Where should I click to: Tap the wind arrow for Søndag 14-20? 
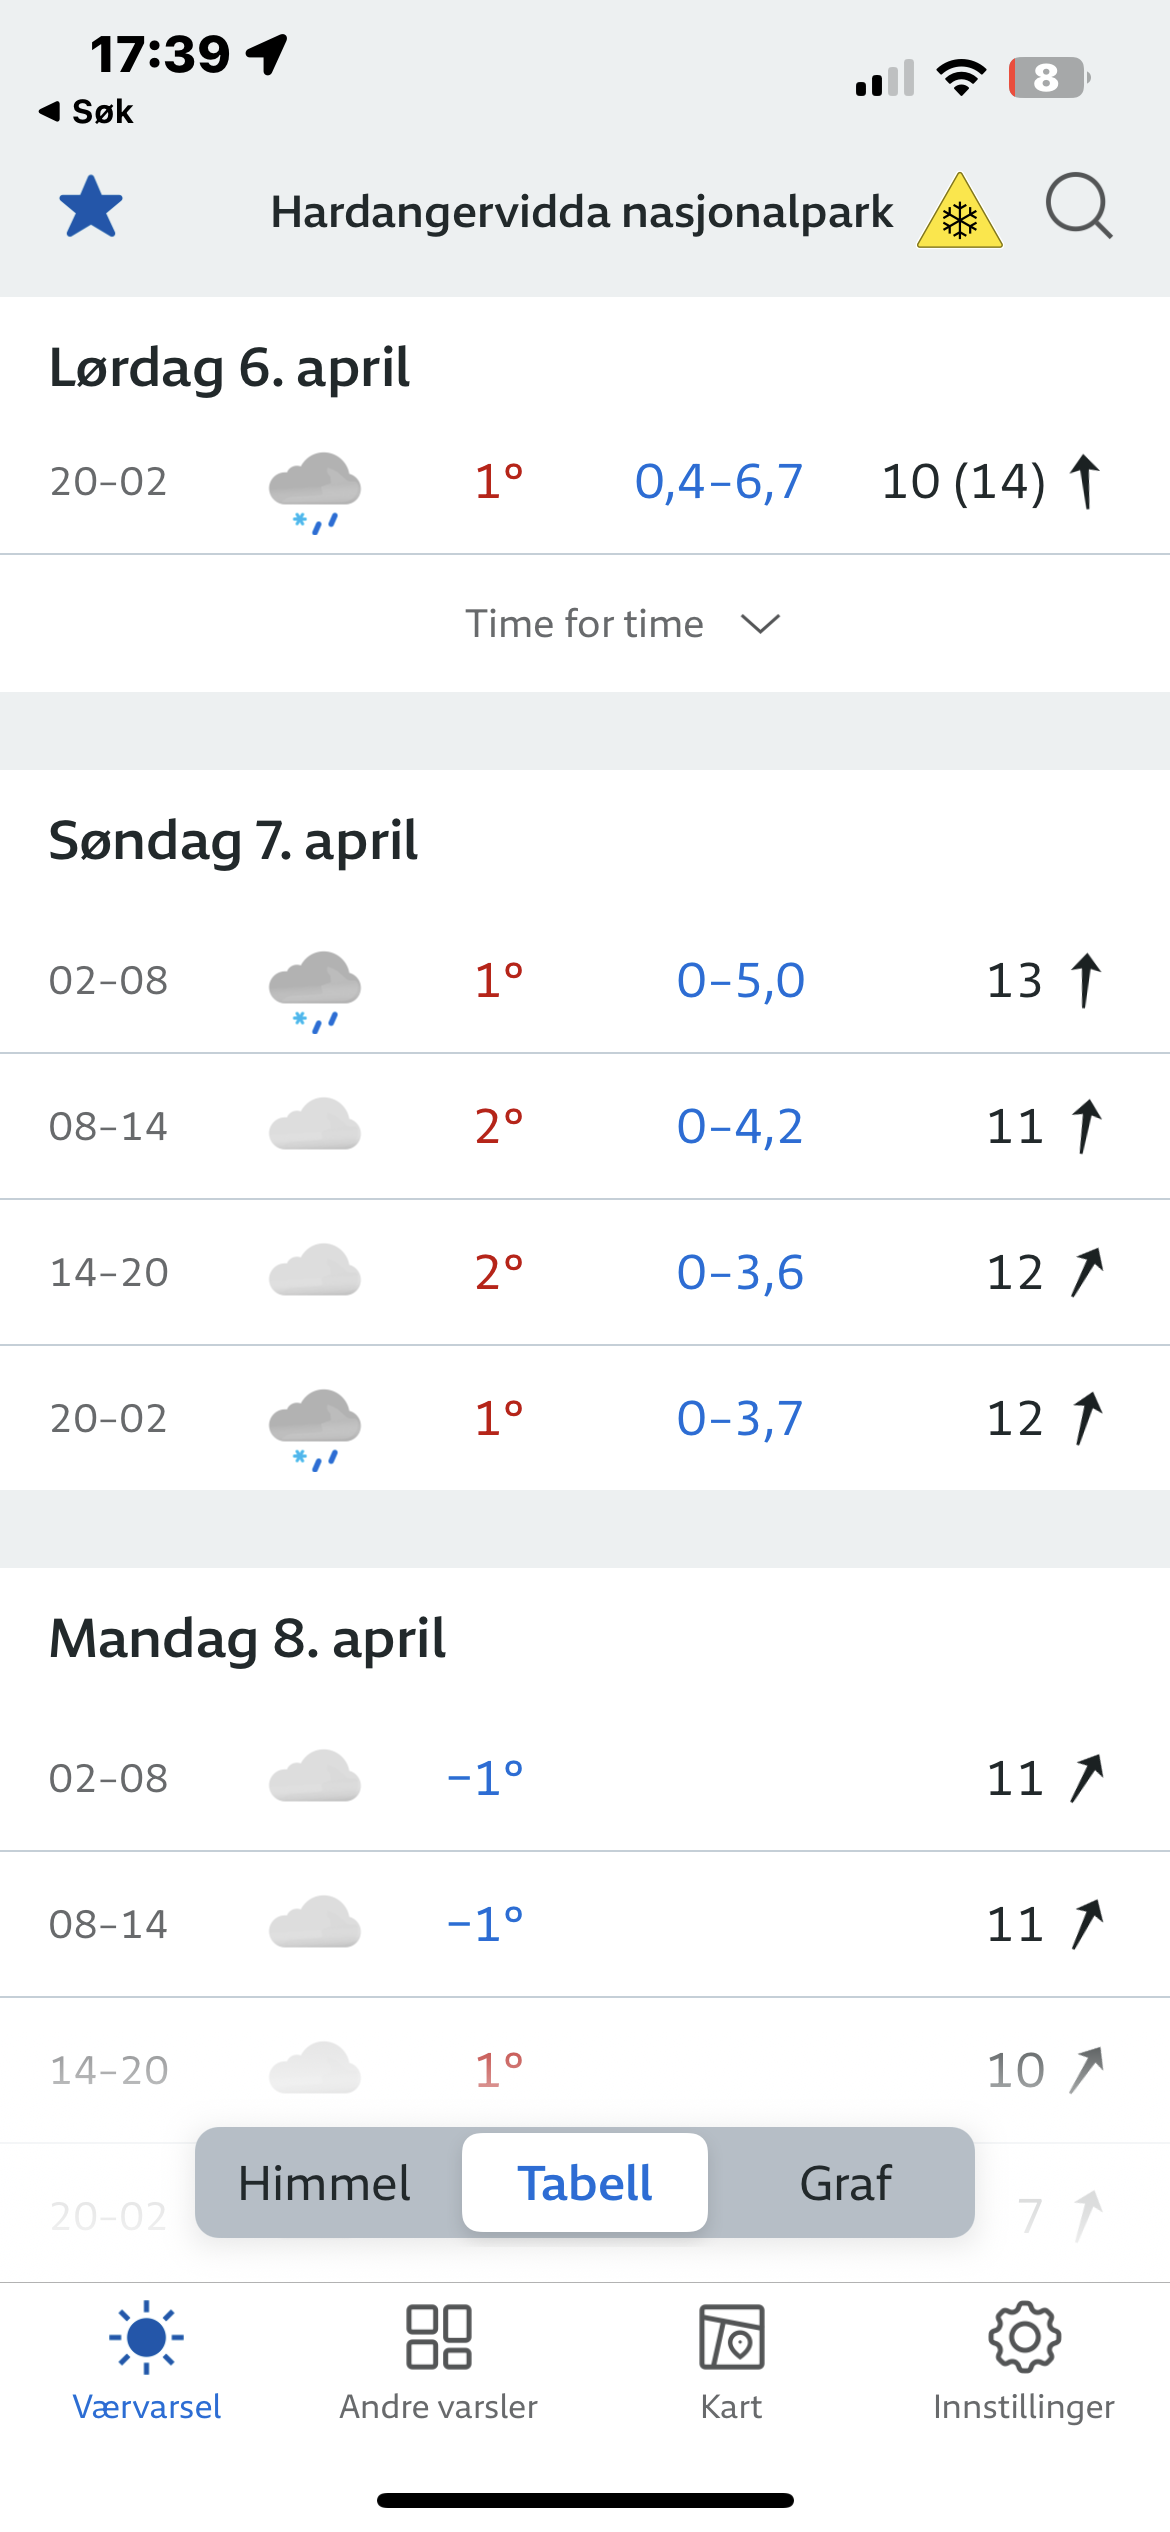click(1087, 1272)
